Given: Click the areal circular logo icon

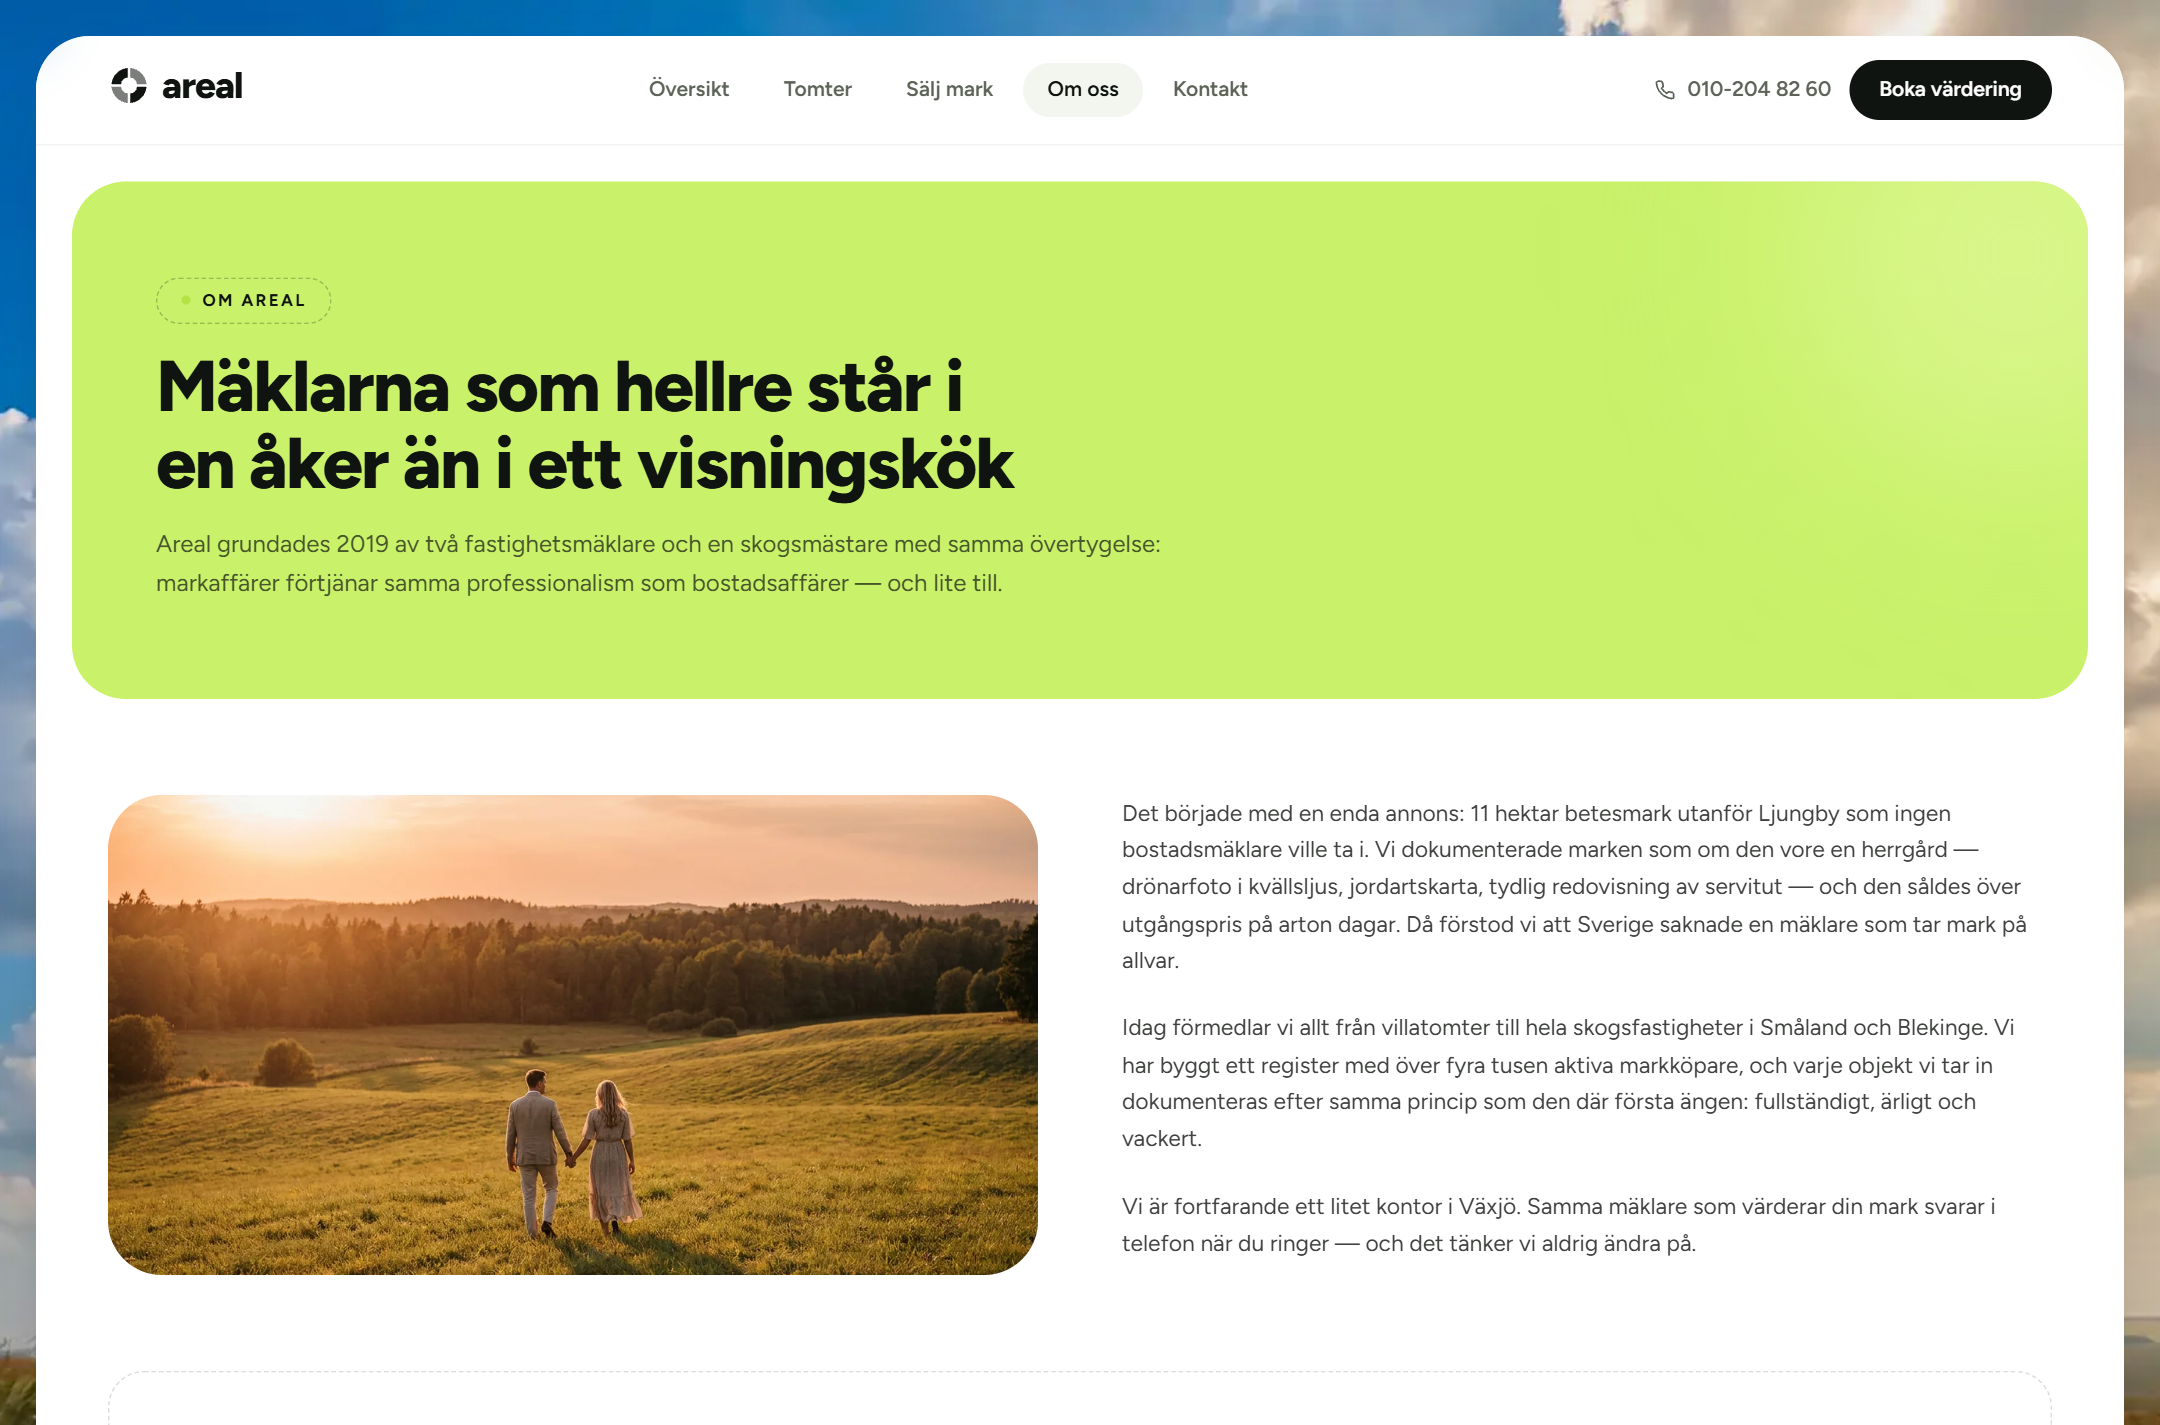Looking at the screenshot, I should (129, 87).
